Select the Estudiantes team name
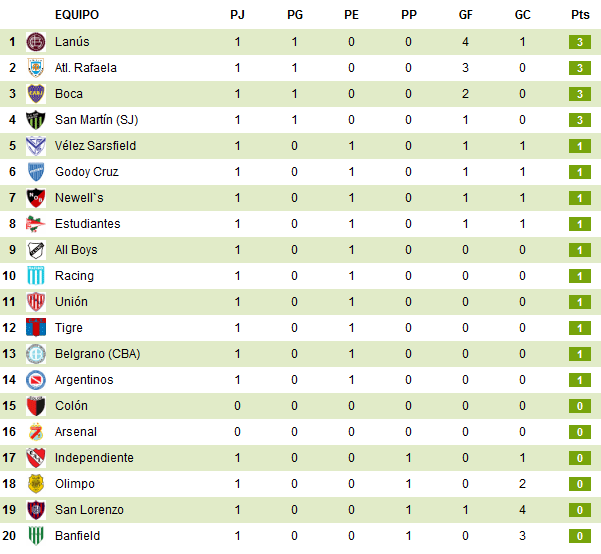The height and width of the screenshot is (554, 601). pos(88,224)
